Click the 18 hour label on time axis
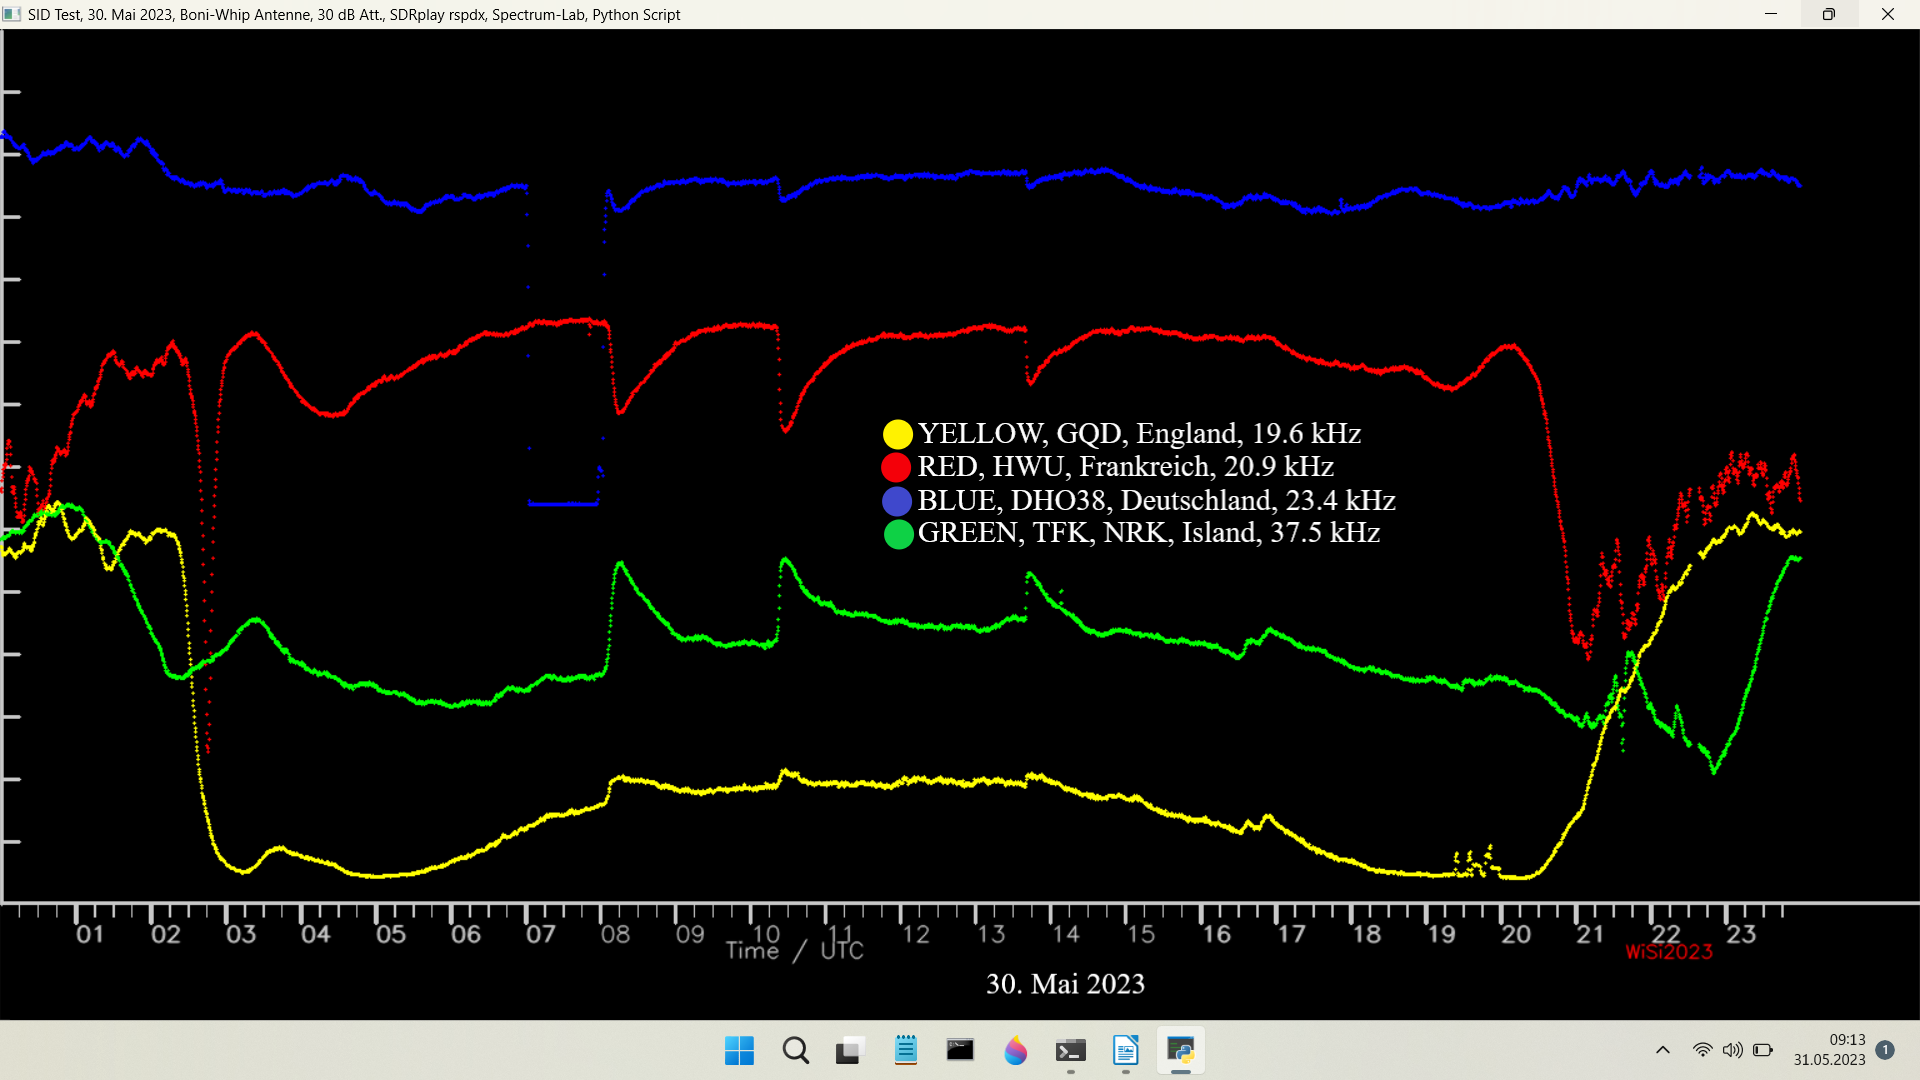 tap(1367, 934)
